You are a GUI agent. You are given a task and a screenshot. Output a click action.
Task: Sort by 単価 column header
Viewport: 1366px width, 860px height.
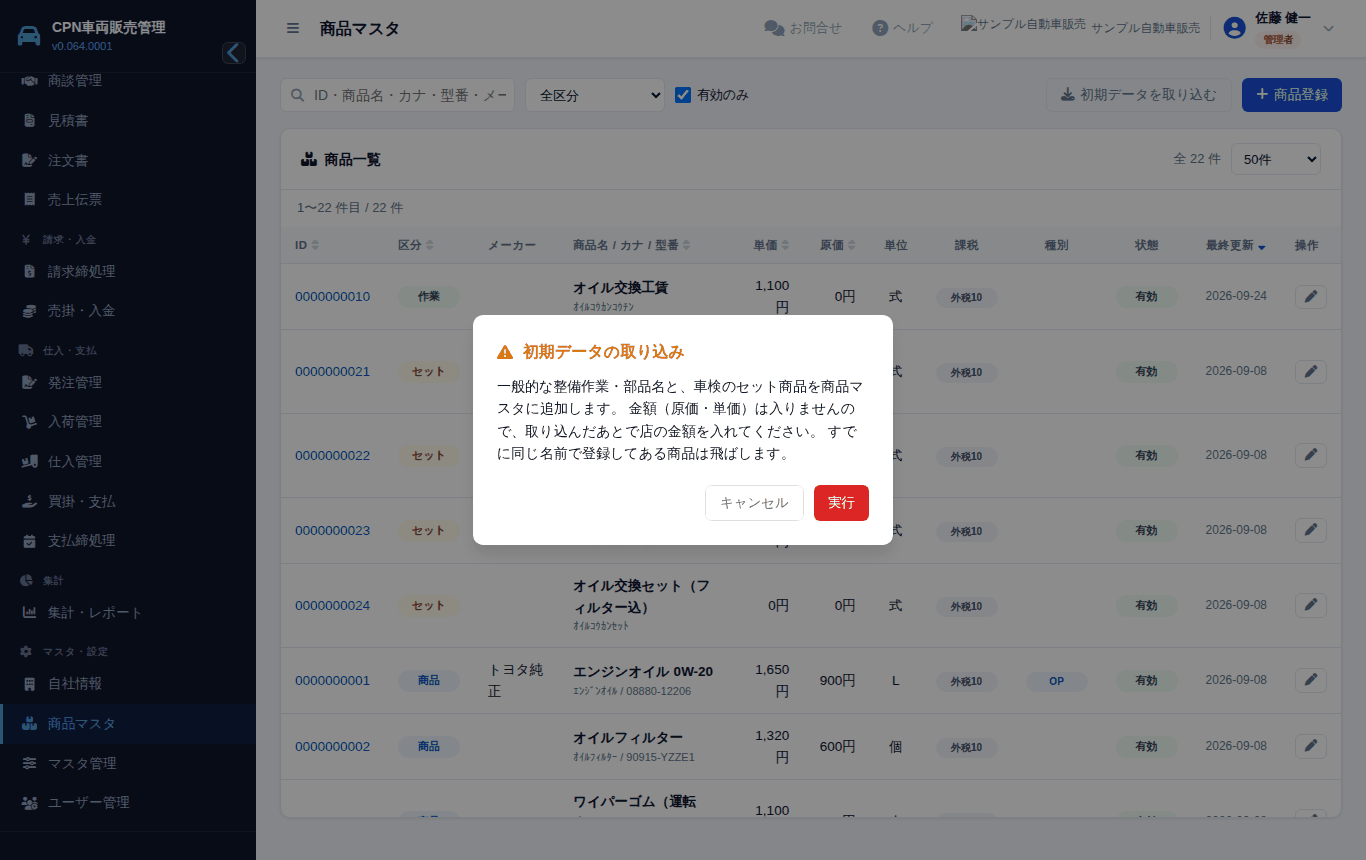click(x=771, y=245)
